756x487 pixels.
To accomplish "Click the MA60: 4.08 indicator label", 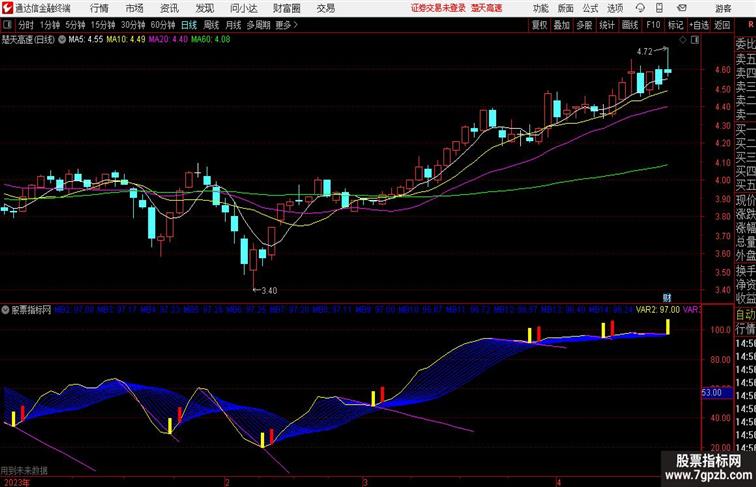I will (211, 40).
